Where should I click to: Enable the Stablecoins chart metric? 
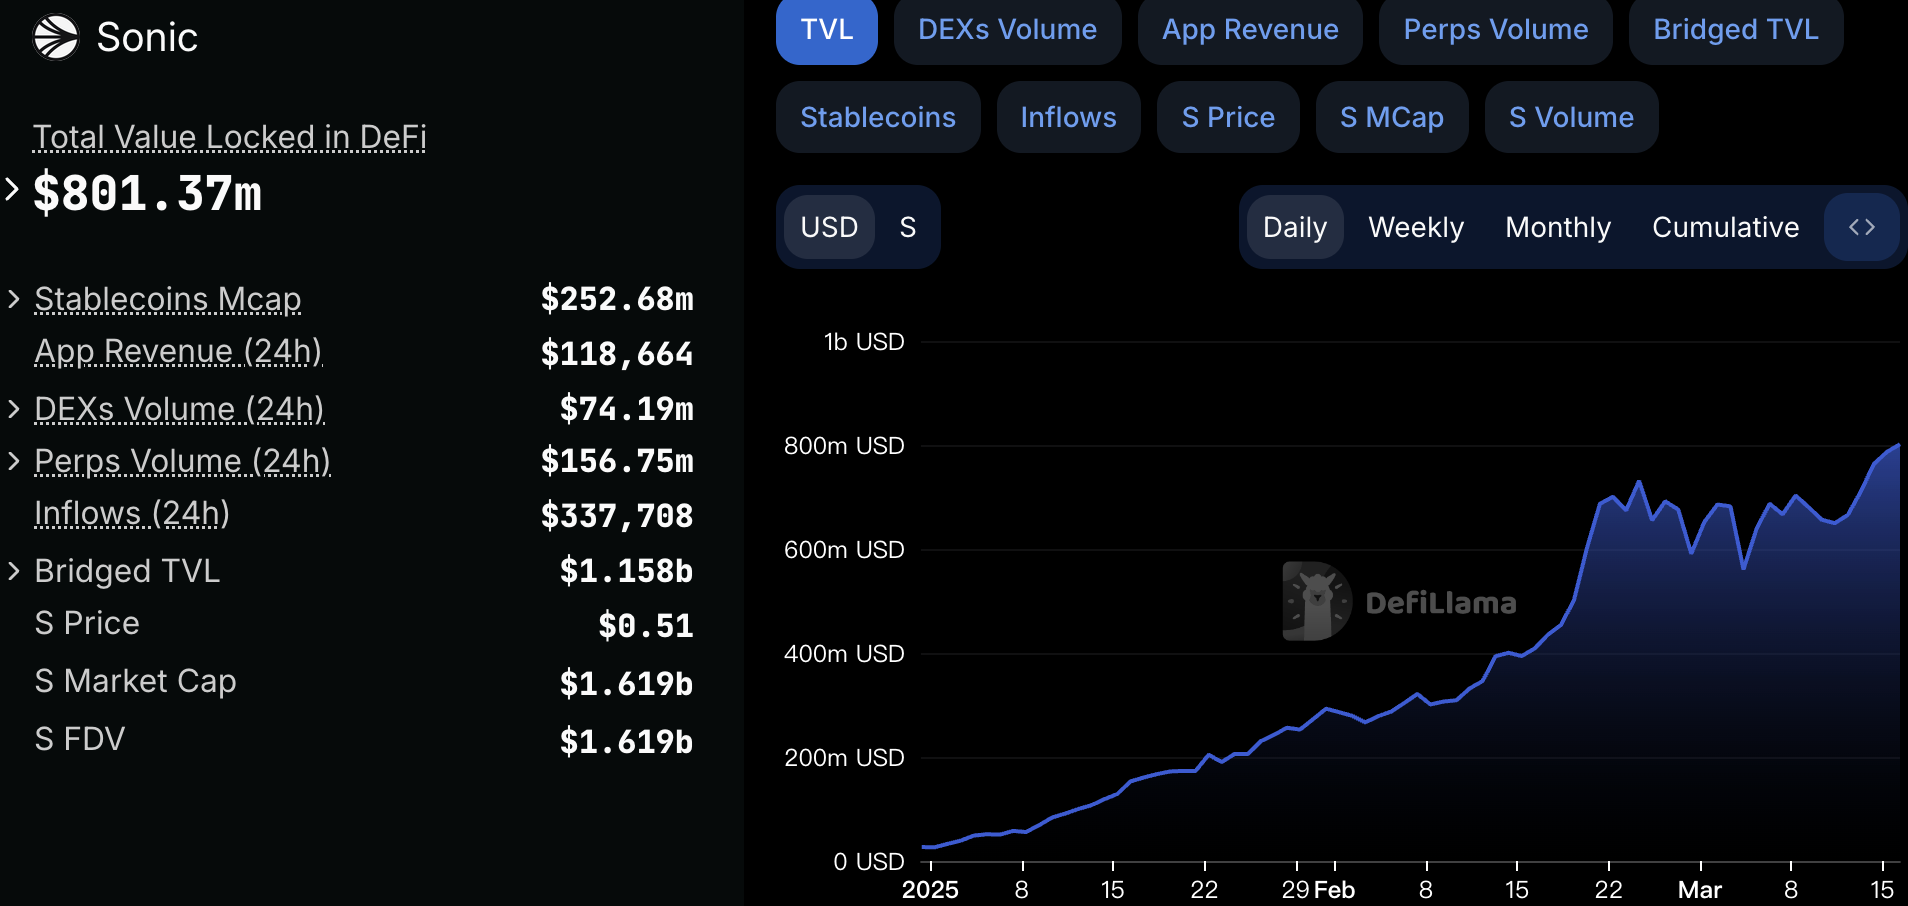pyautogui.click(x=877, y=117)
